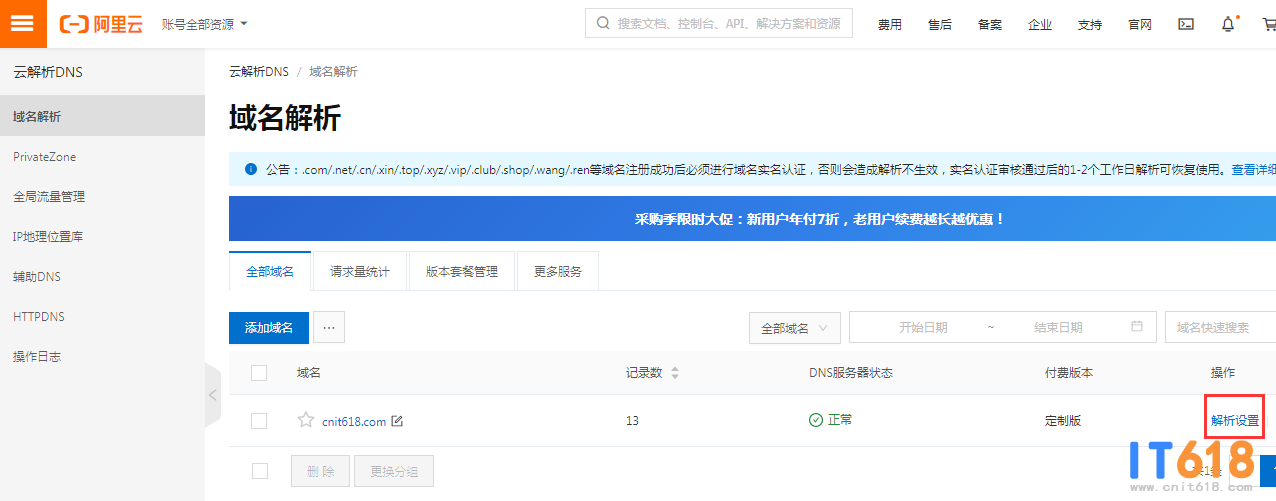Image resolution: width=1276 pixels, height=501 pixels.
Task: Click 解析设置 for cnit618.com
Action: click(x=1235, y=421)
